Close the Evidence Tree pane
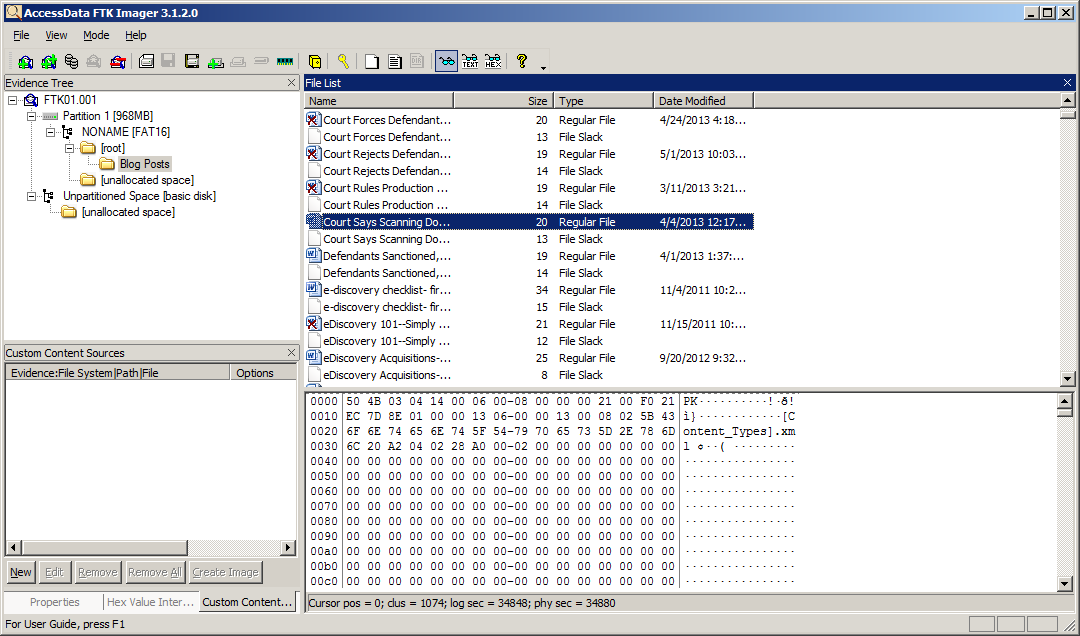This screenshot has width=1080, height=636. (x=291, y=83)
